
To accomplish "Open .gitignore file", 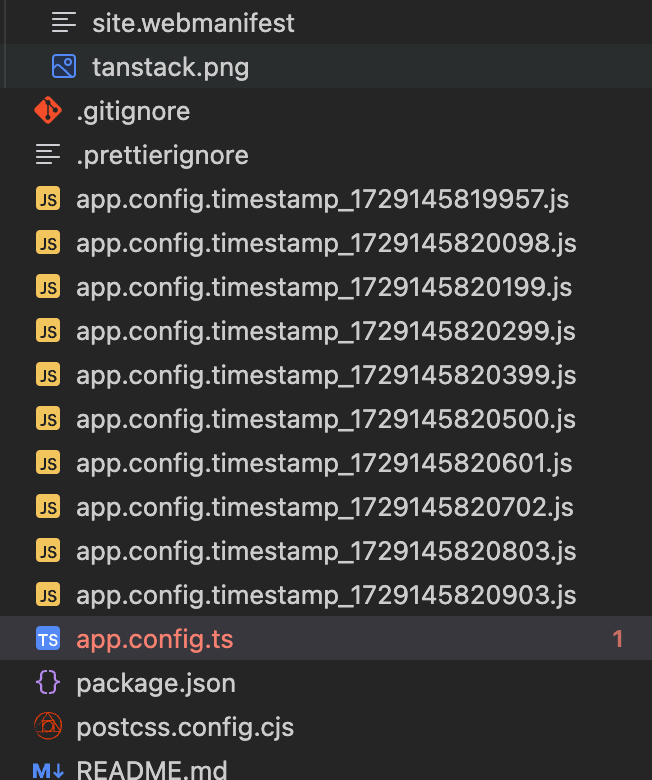I will click(133, 111).
